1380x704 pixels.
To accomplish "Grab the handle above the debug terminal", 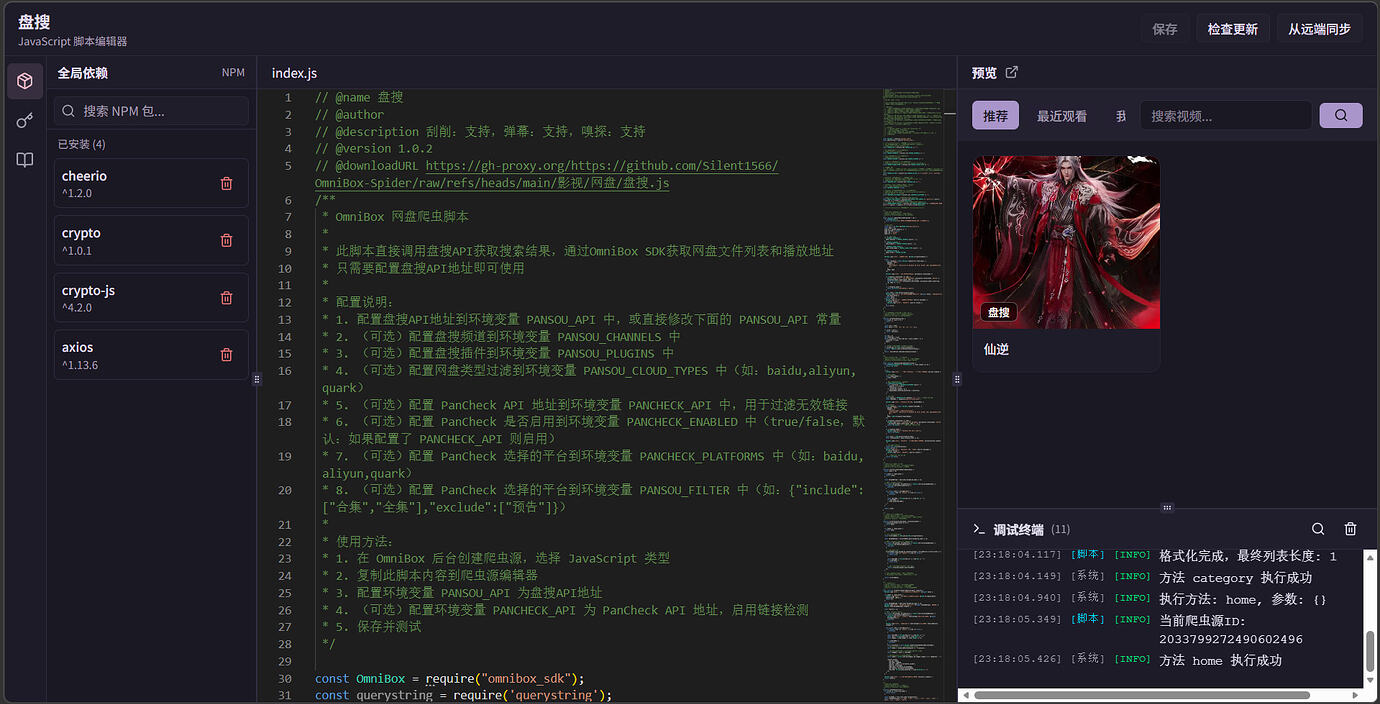I will [x=1167, y=508].
